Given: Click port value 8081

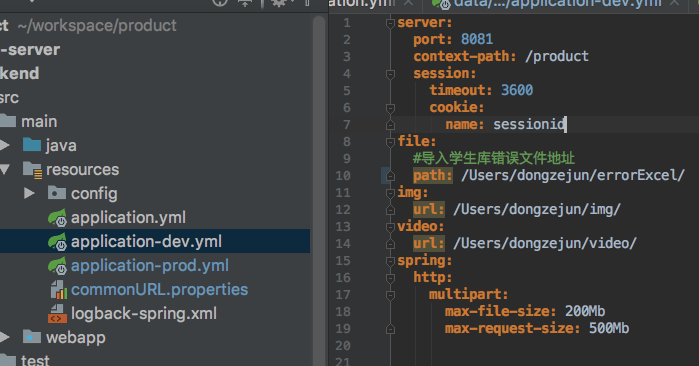Looking at the screenshot, I should [x=477, y=39].
